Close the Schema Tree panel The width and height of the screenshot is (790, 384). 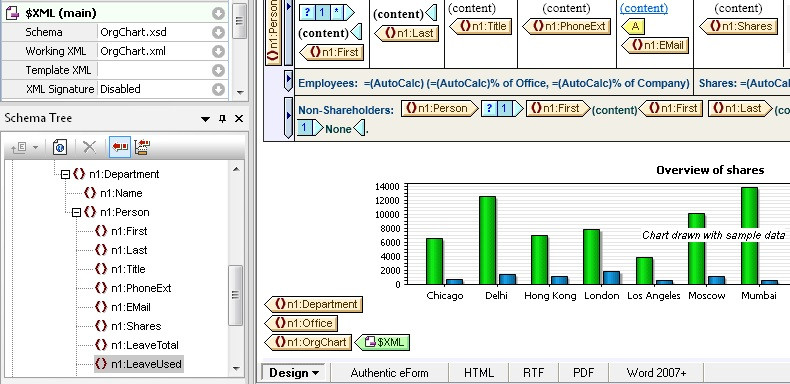239,118
